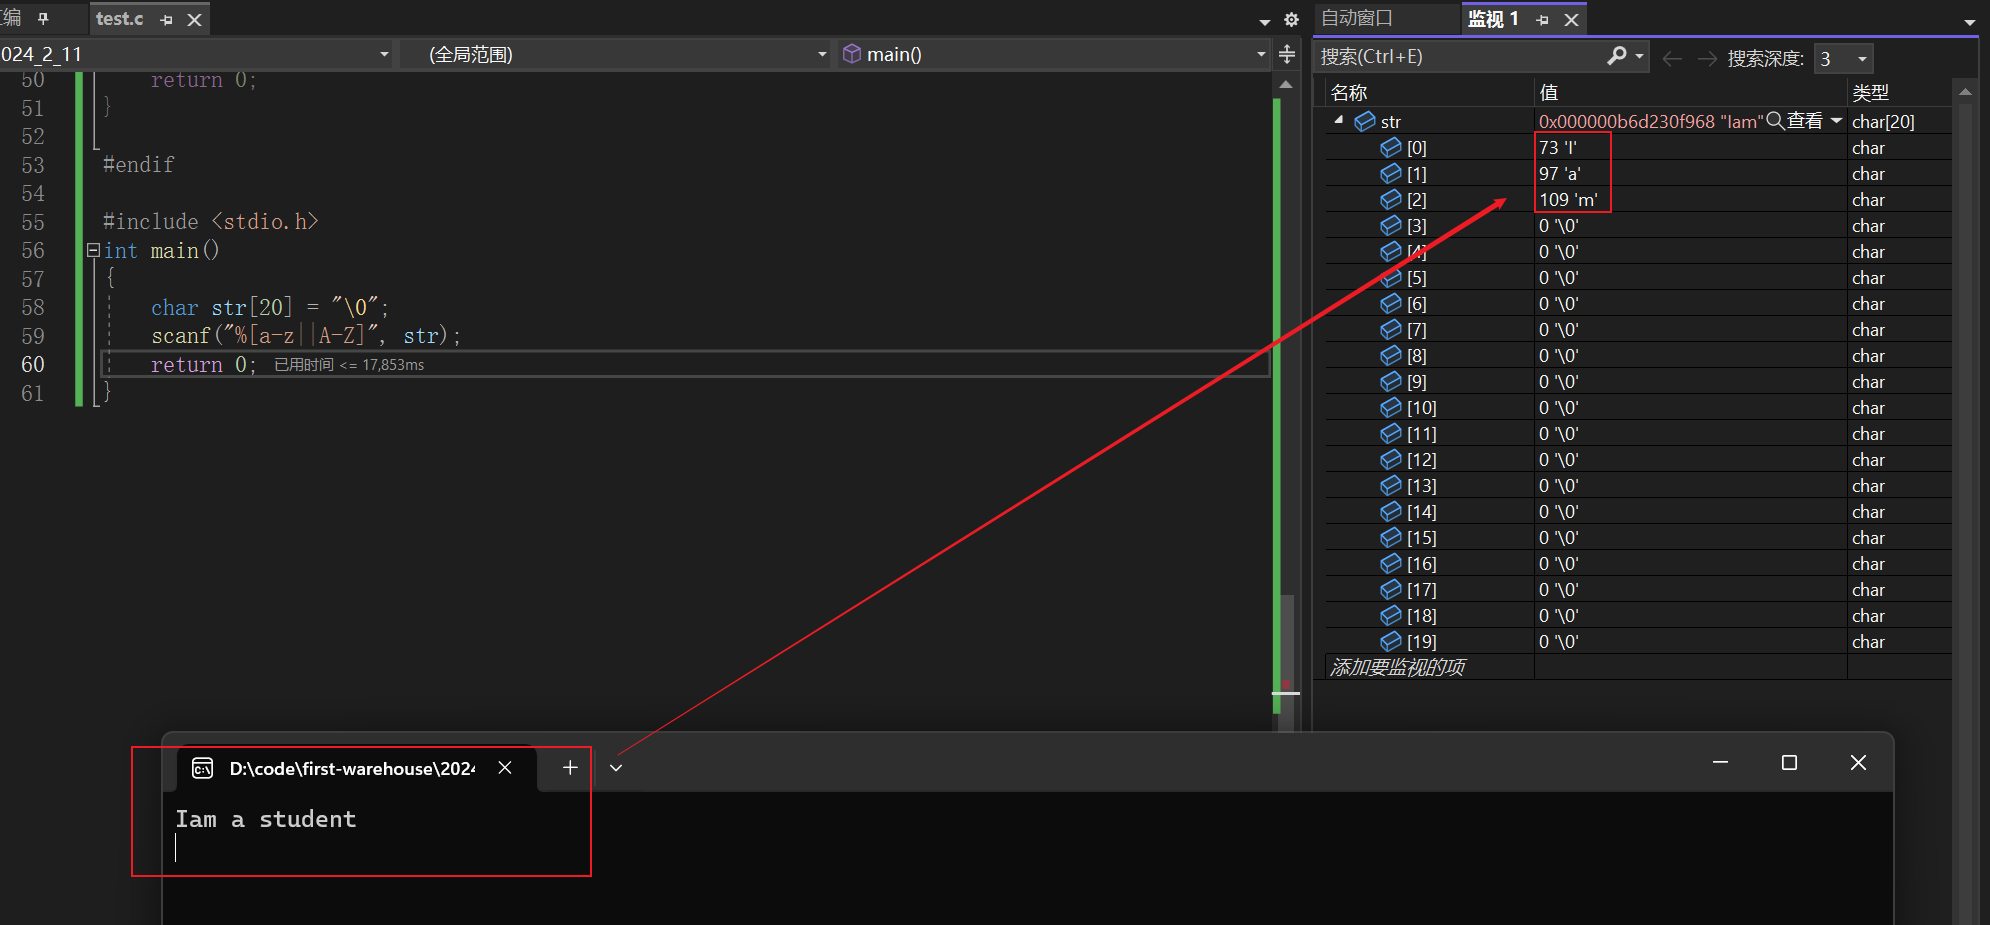
Task: Pin the 监视 1 watch panel
Action: click(x=1542, y=20)
